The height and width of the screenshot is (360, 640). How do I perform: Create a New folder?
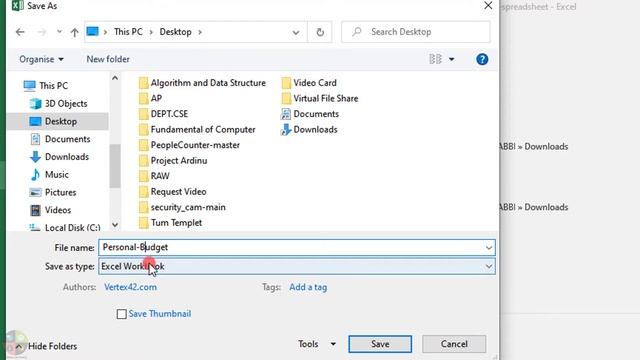(108, 59)
